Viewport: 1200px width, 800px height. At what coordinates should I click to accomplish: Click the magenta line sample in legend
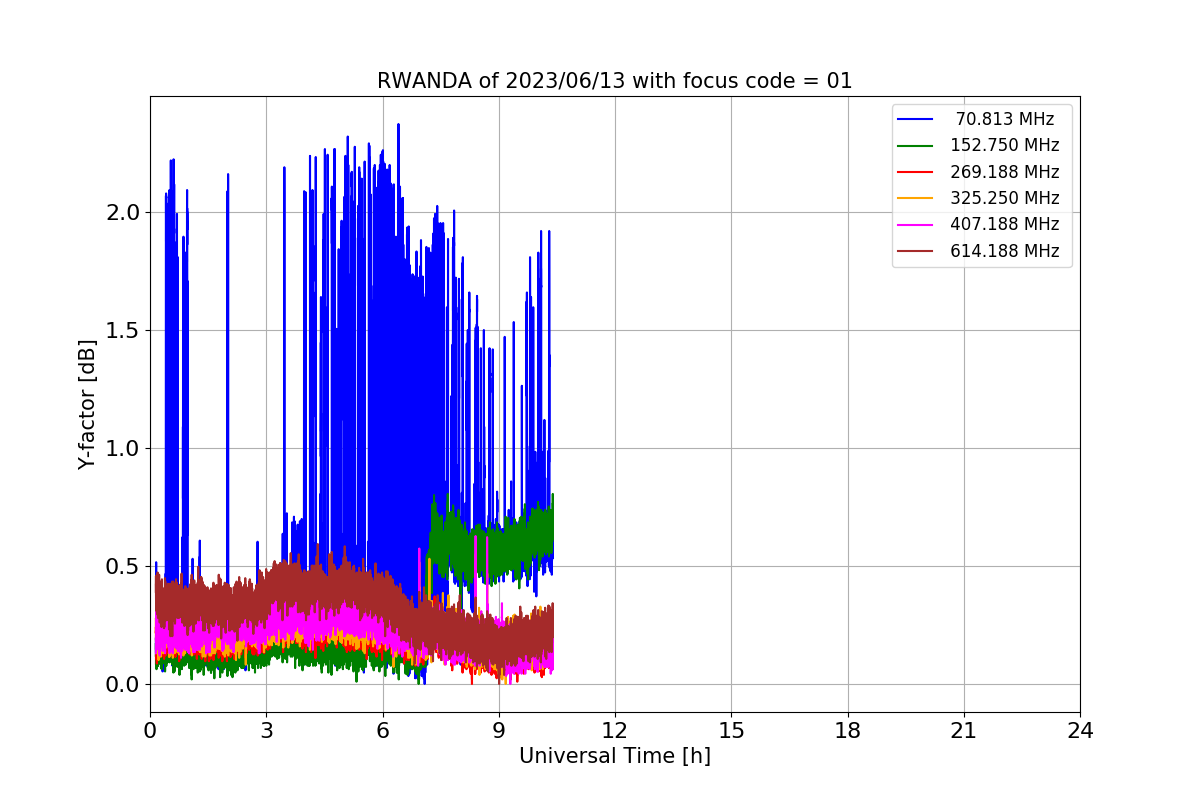915,224
